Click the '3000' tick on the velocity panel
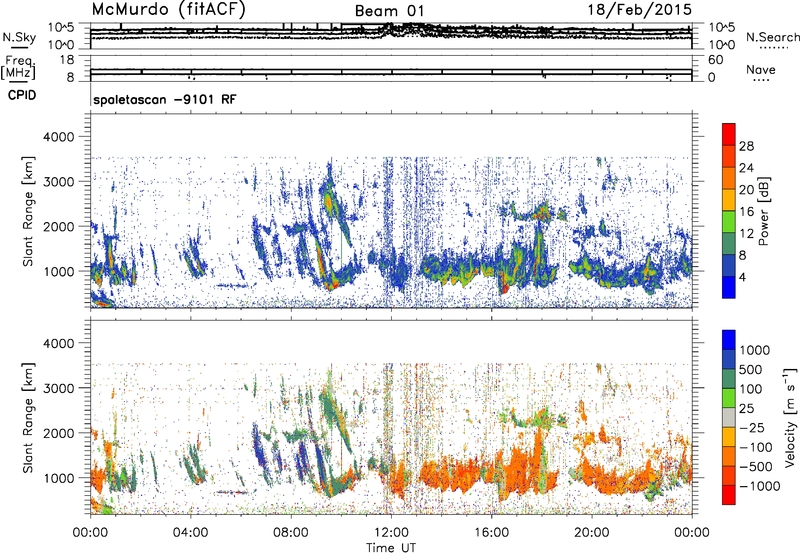The height and width of the screenshot is (554, 800). click(60, 388)
